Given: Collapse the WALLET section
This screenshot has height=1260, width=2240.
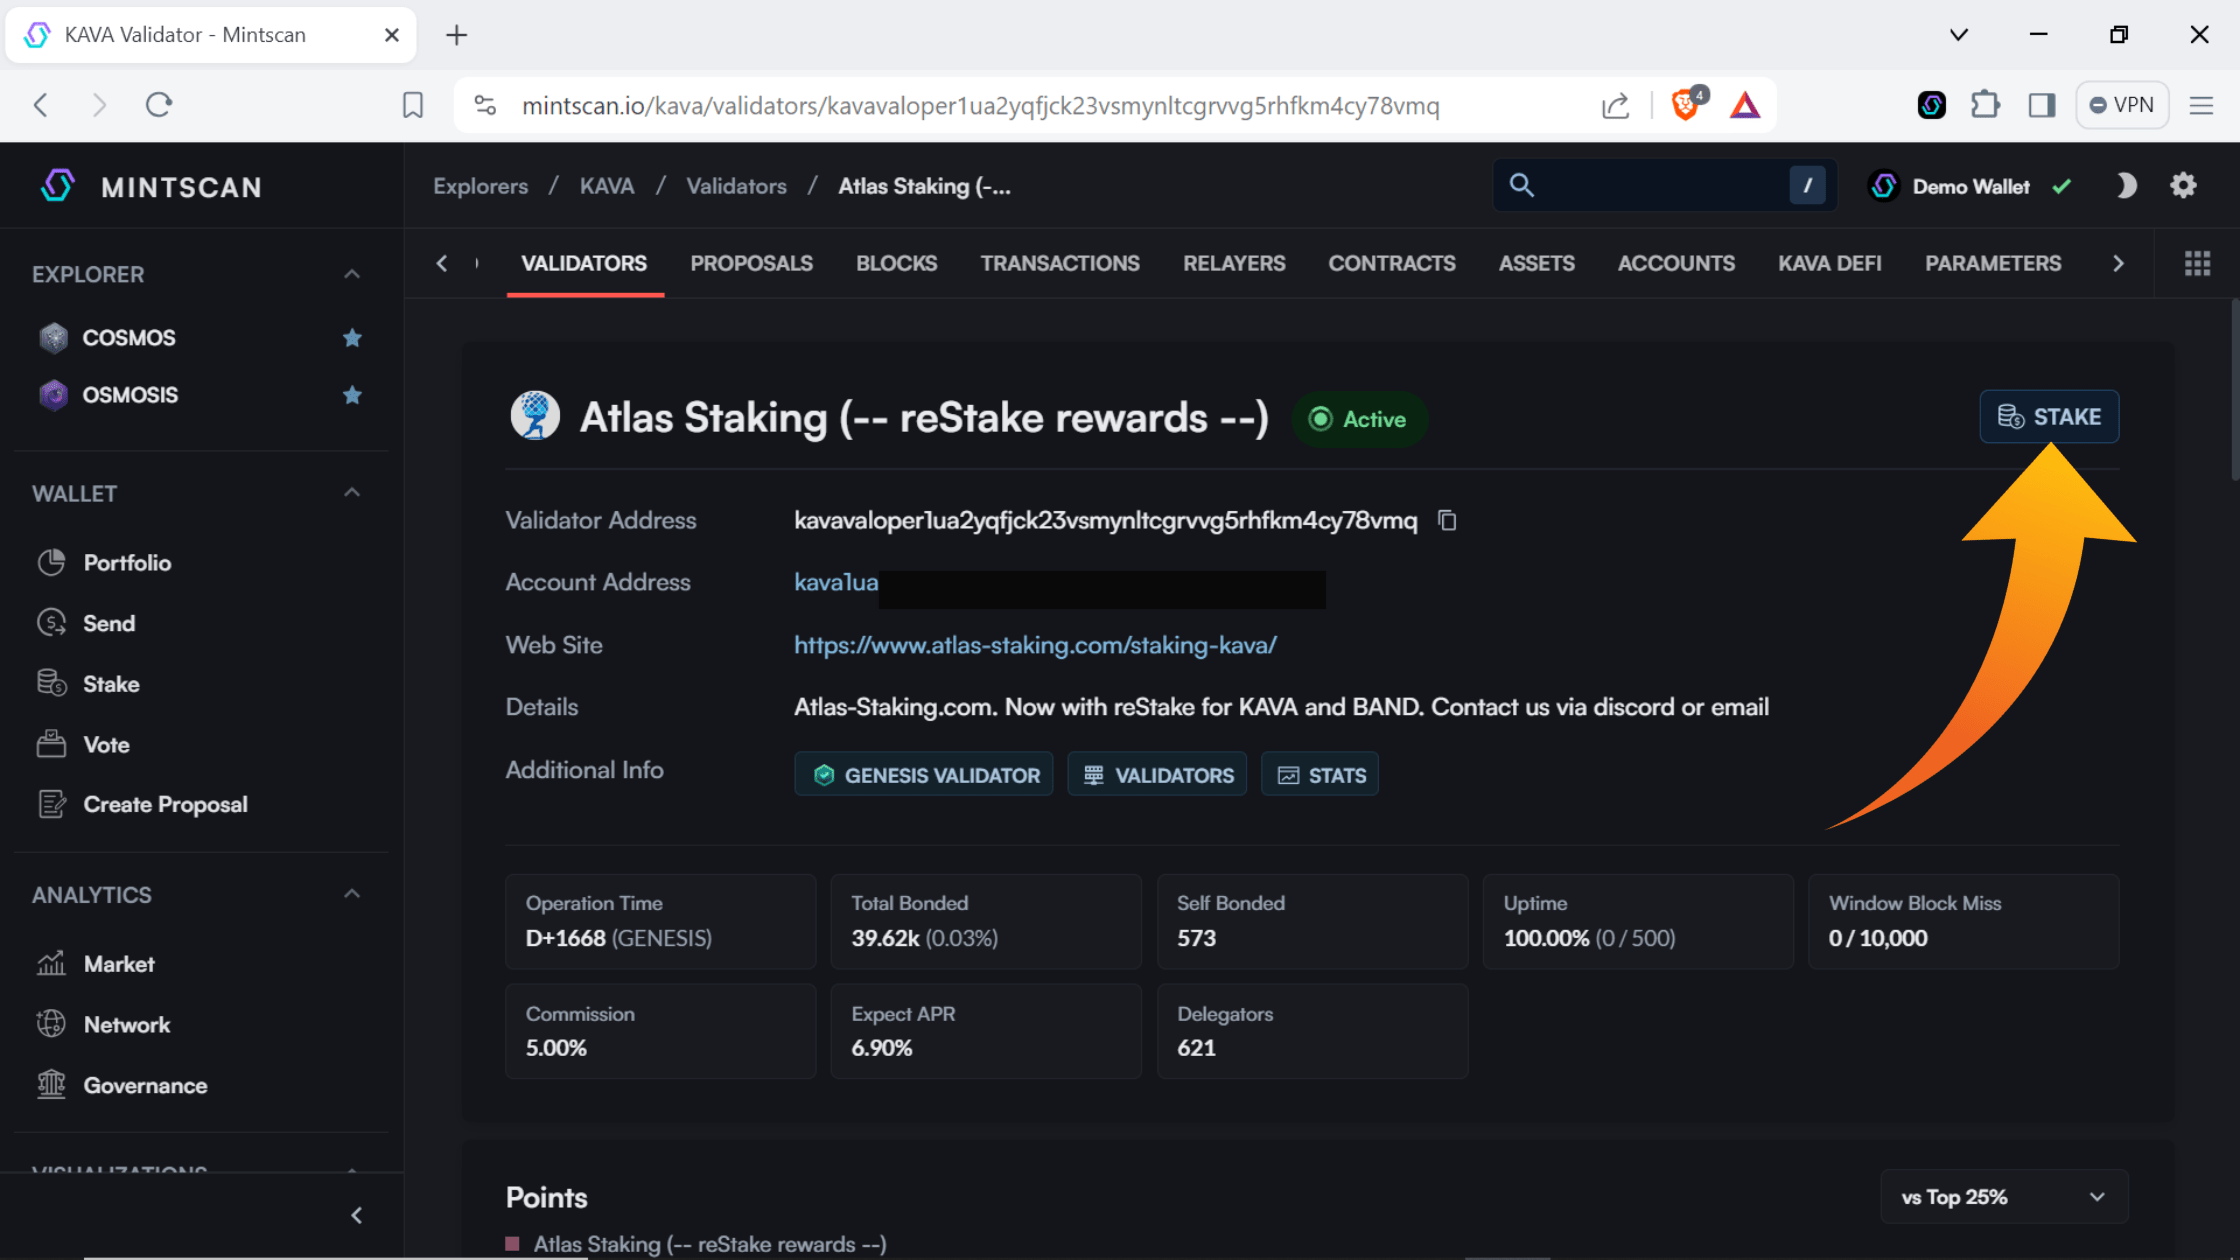Looking at the screenshot, I should (x=351, y=492).
